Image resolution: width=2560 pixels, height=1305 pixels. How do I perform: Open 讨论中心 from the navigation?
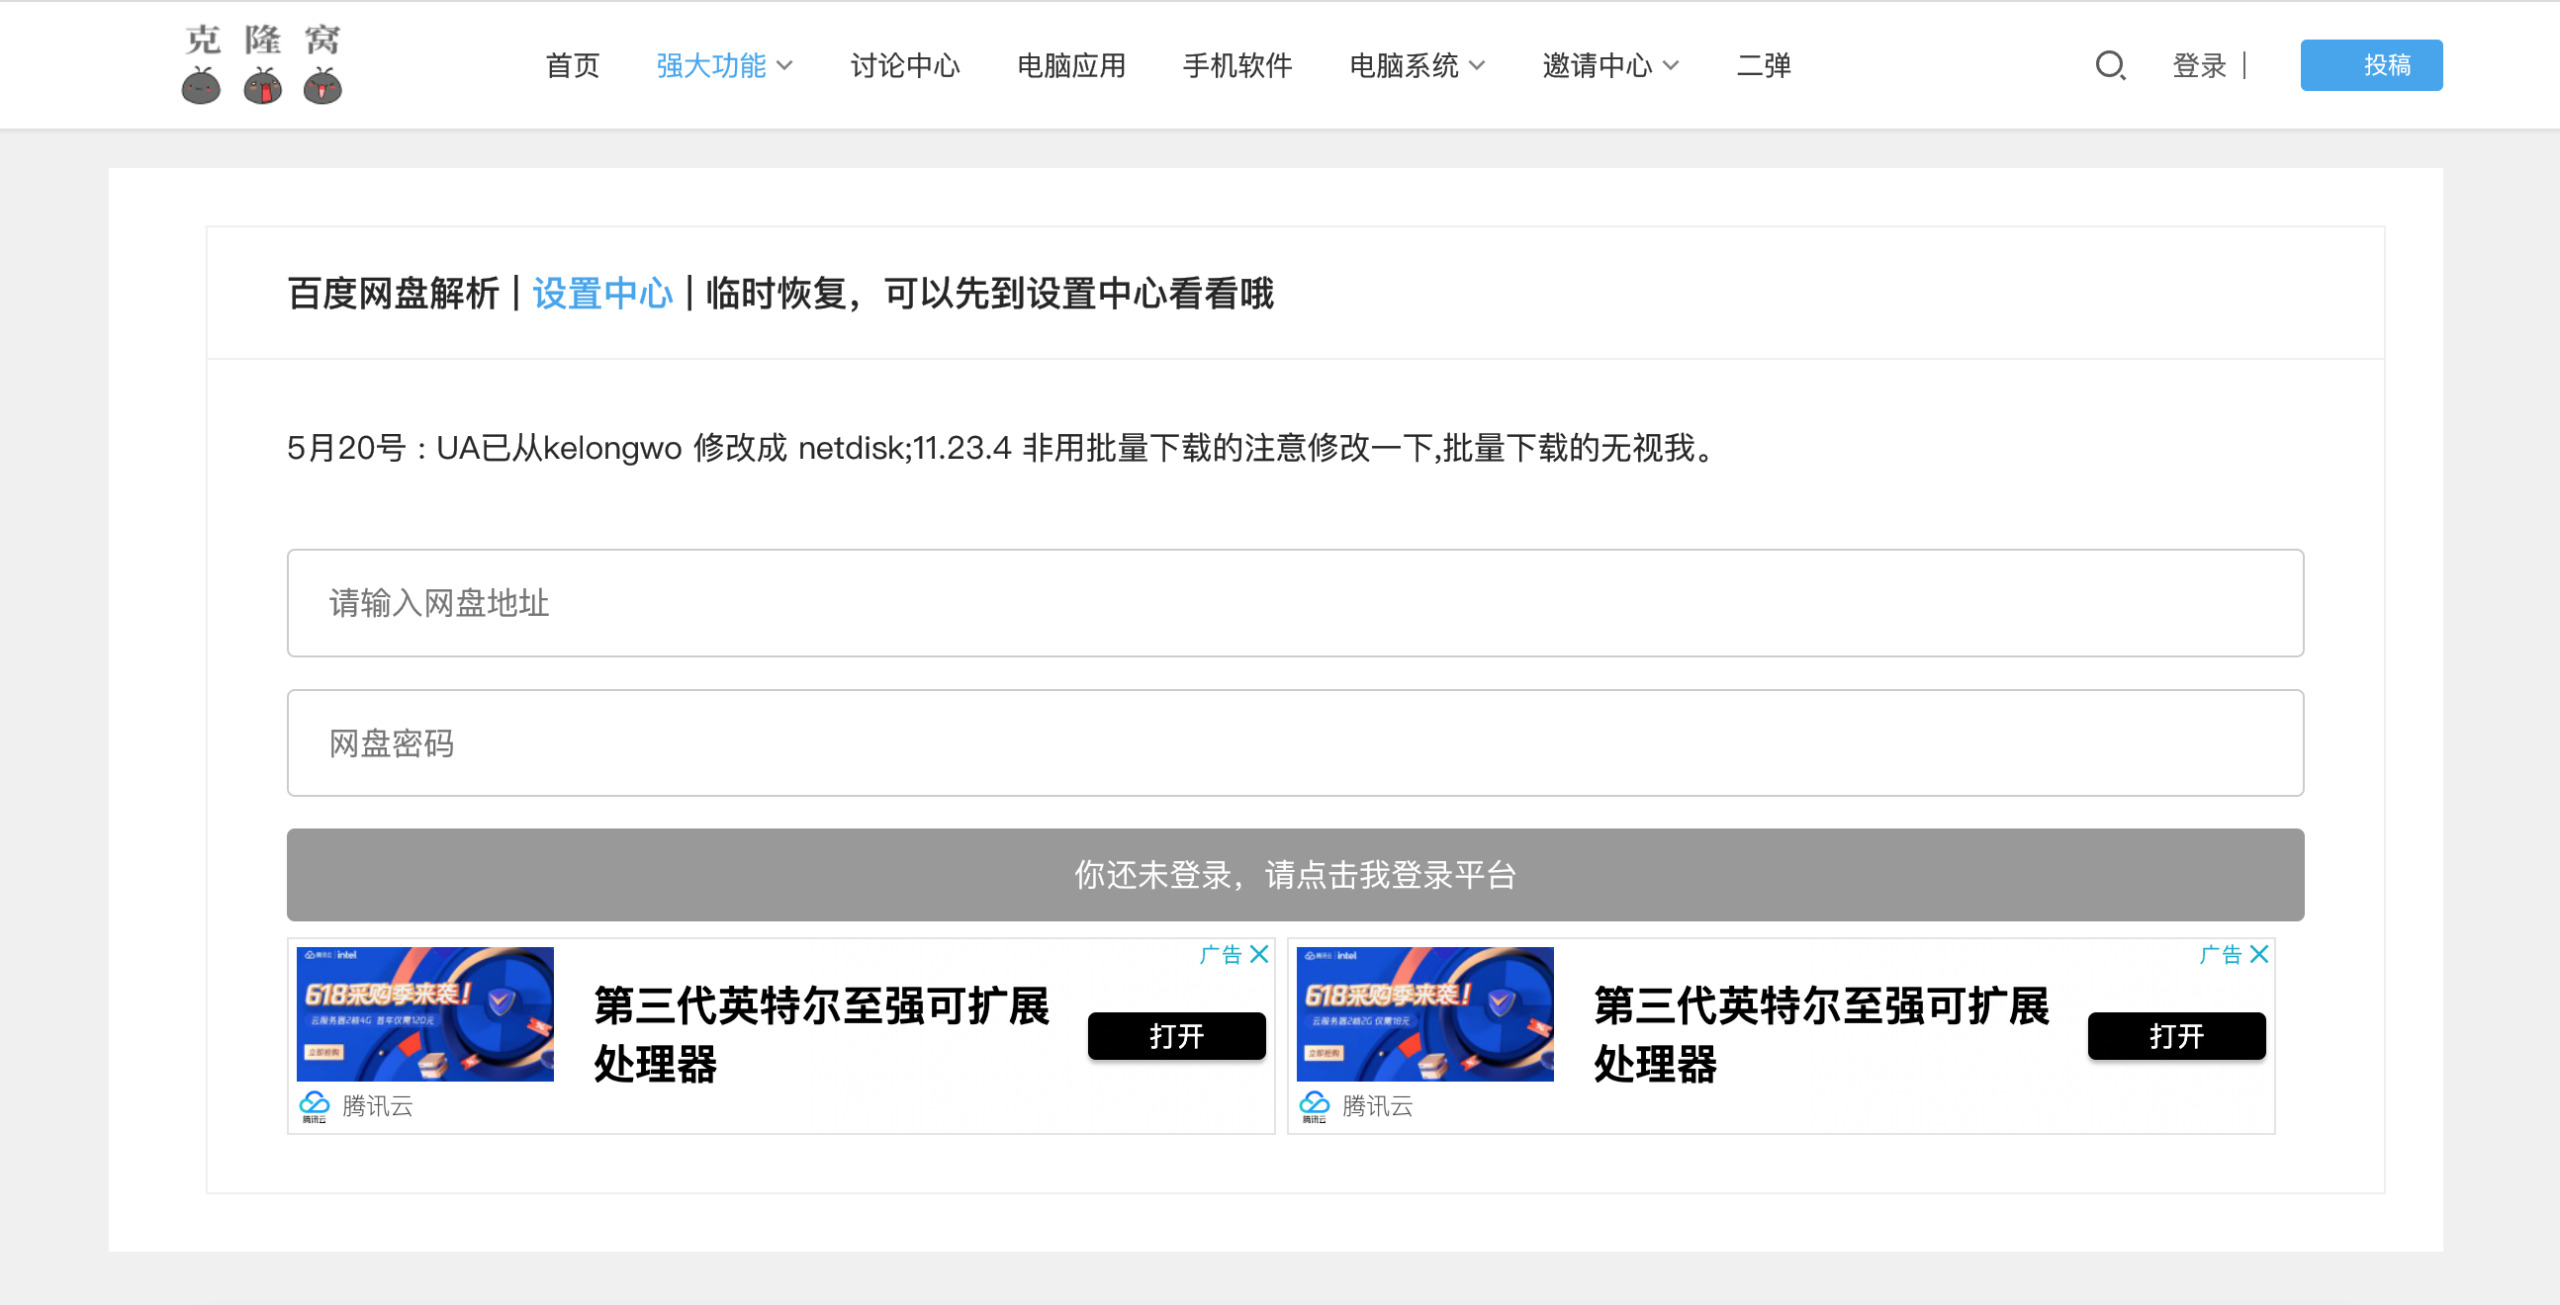(906, 66)
